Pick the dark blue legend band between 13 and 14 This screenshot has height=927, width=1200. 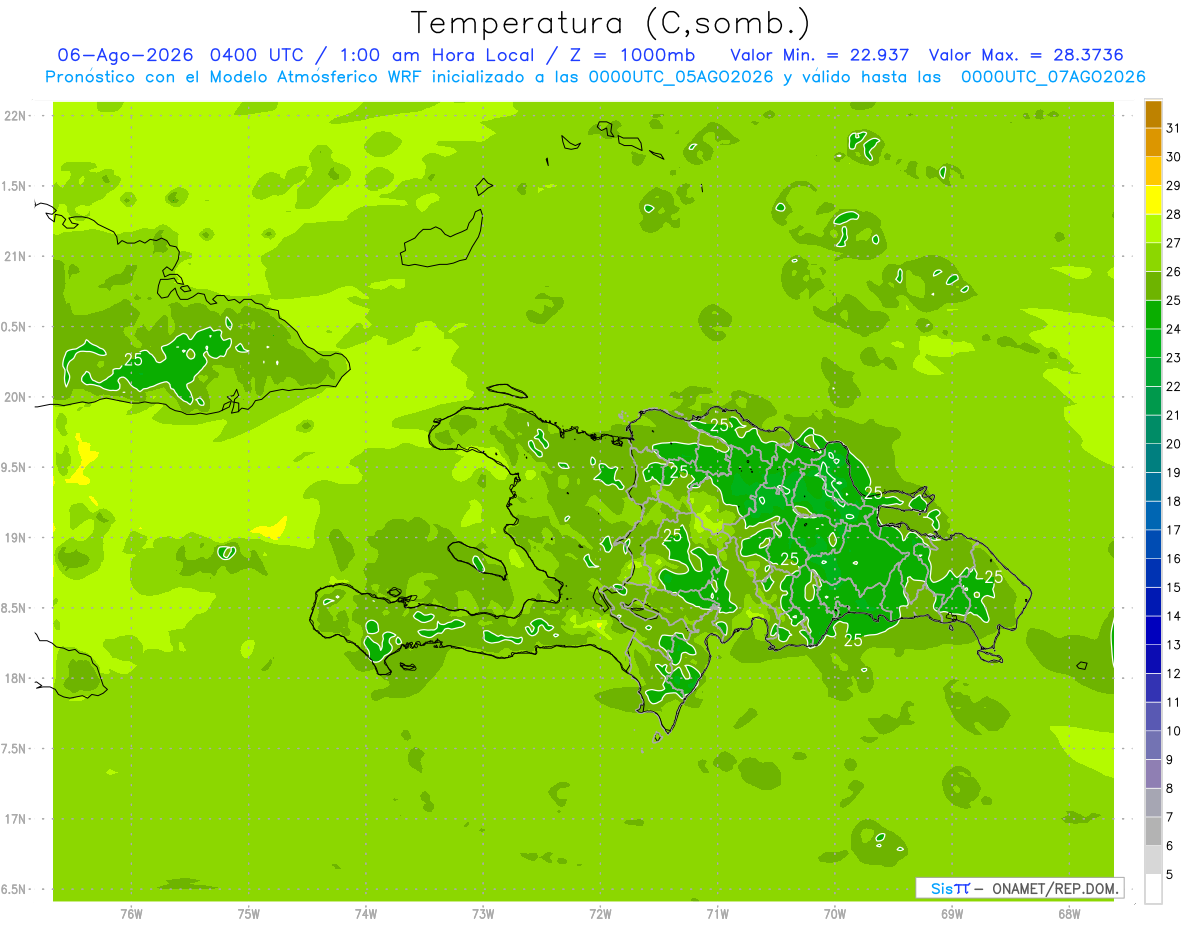pyautogui.click(x=1153, y=631)
